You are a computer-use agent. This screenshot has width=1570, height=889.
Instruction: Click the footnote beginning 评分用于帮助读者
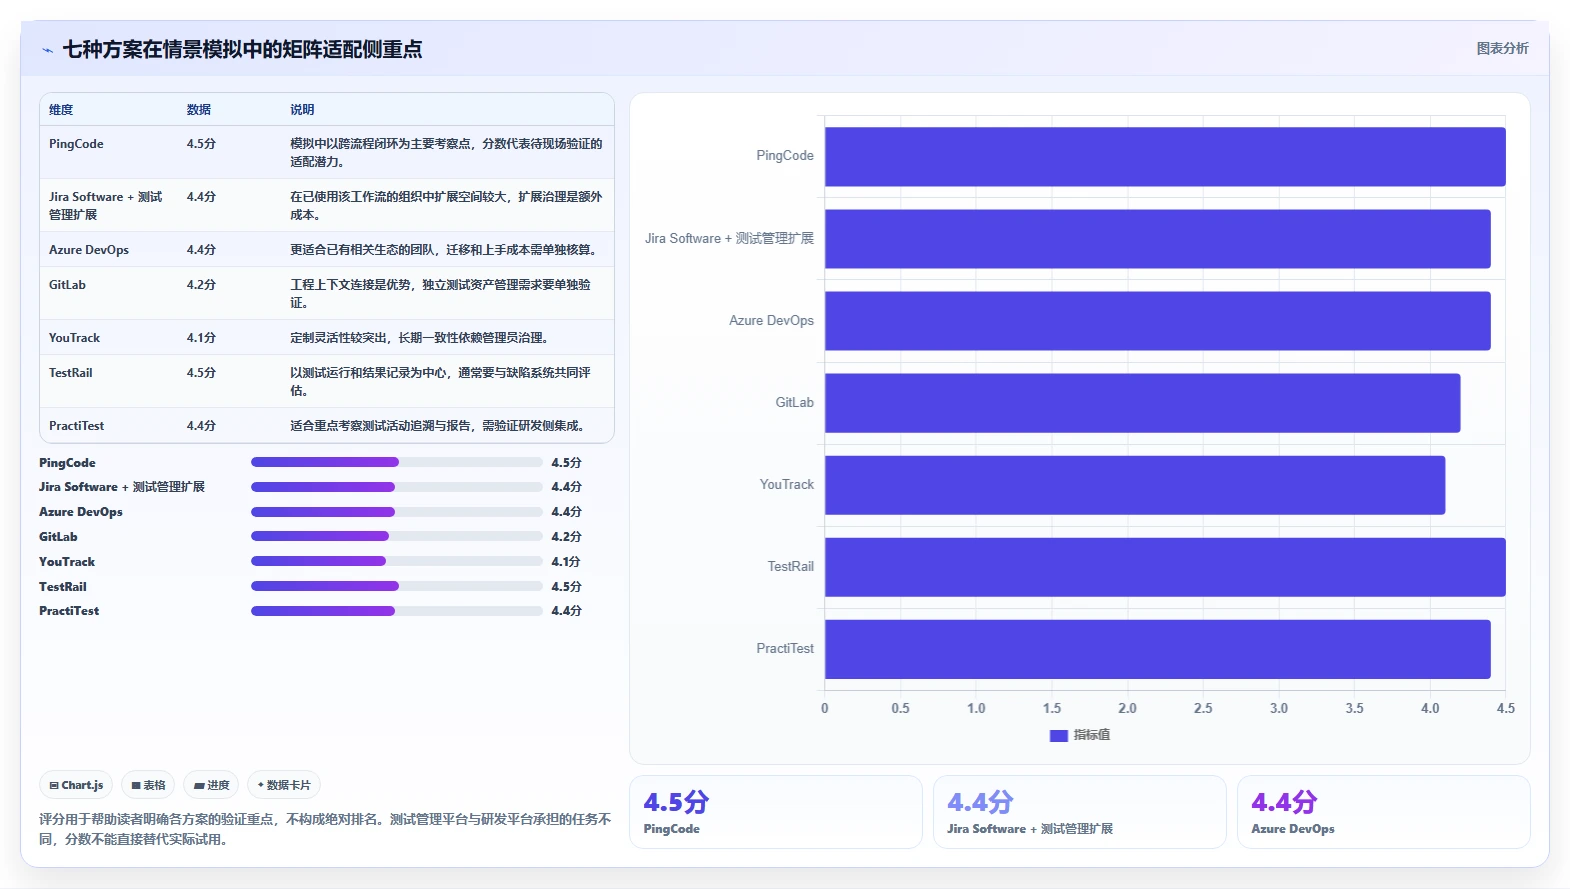click(x=325, y=829)
